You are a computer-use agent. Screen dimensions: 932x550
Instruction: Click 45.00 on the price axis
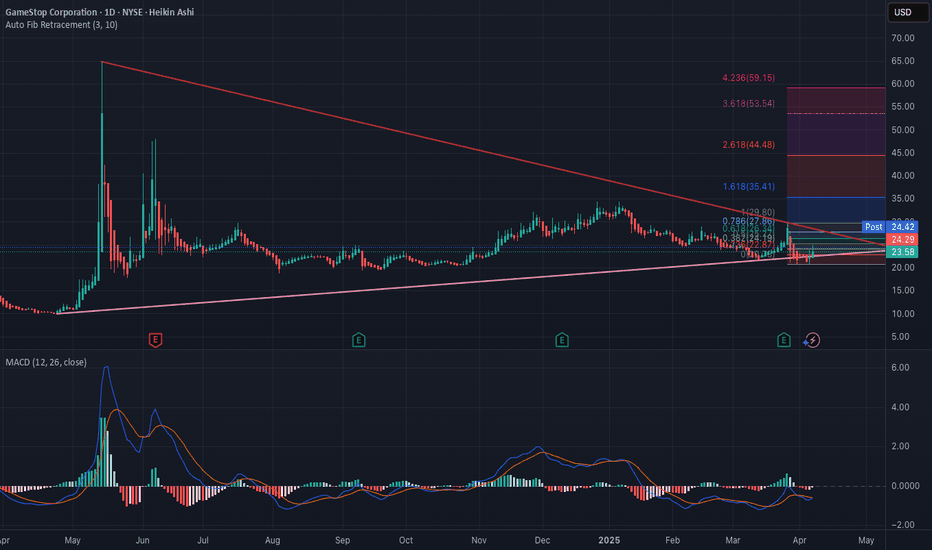pyautogui.click(x=902, y=153)
